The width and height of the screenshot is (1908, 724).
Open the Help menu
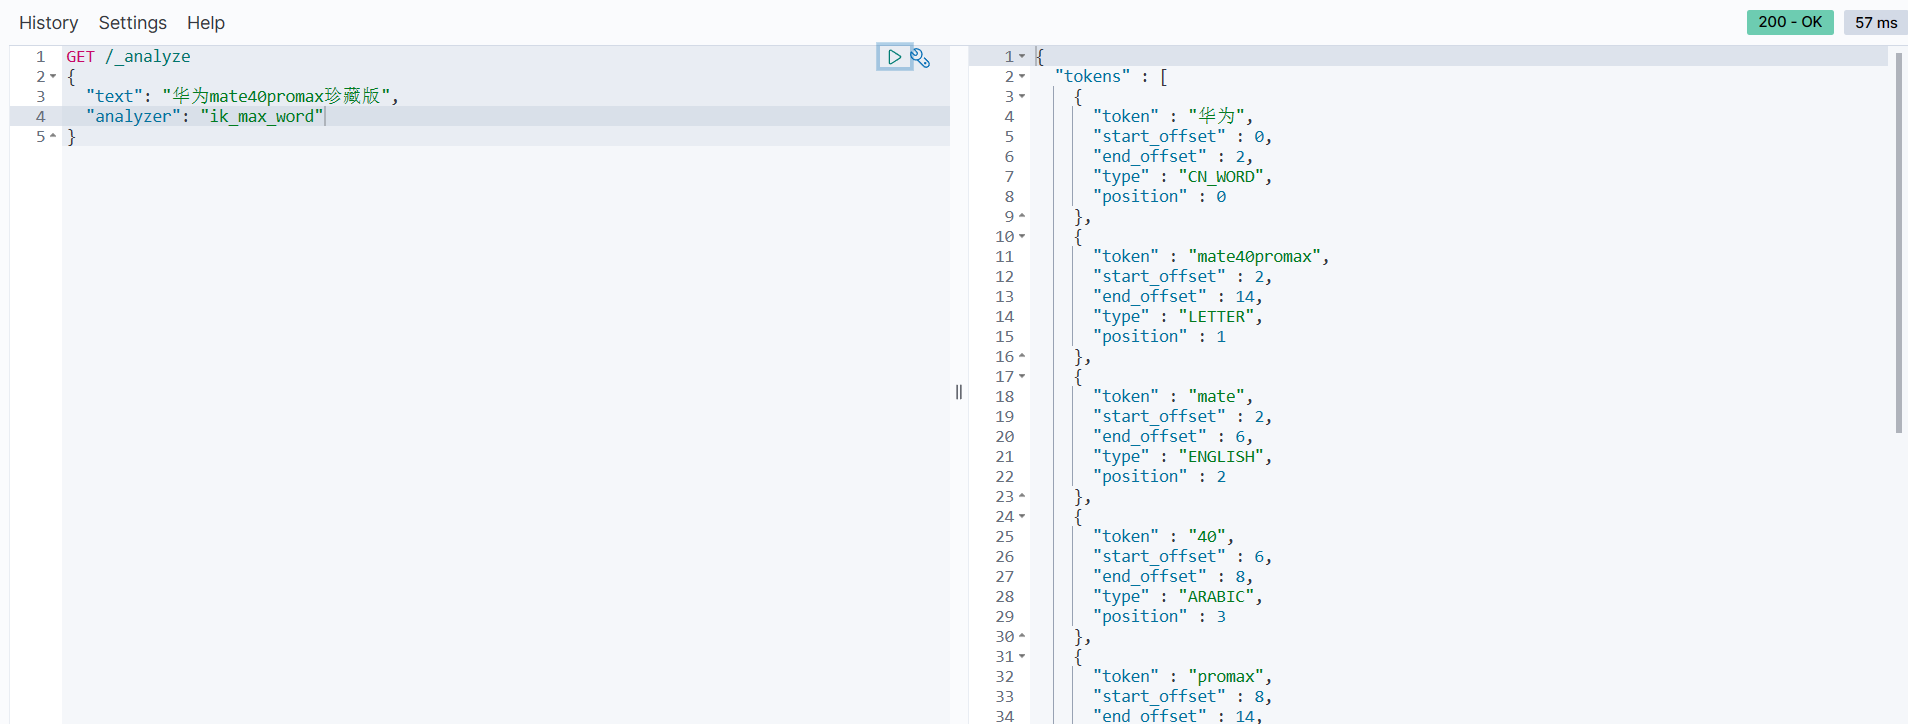(x=206, y=22)
